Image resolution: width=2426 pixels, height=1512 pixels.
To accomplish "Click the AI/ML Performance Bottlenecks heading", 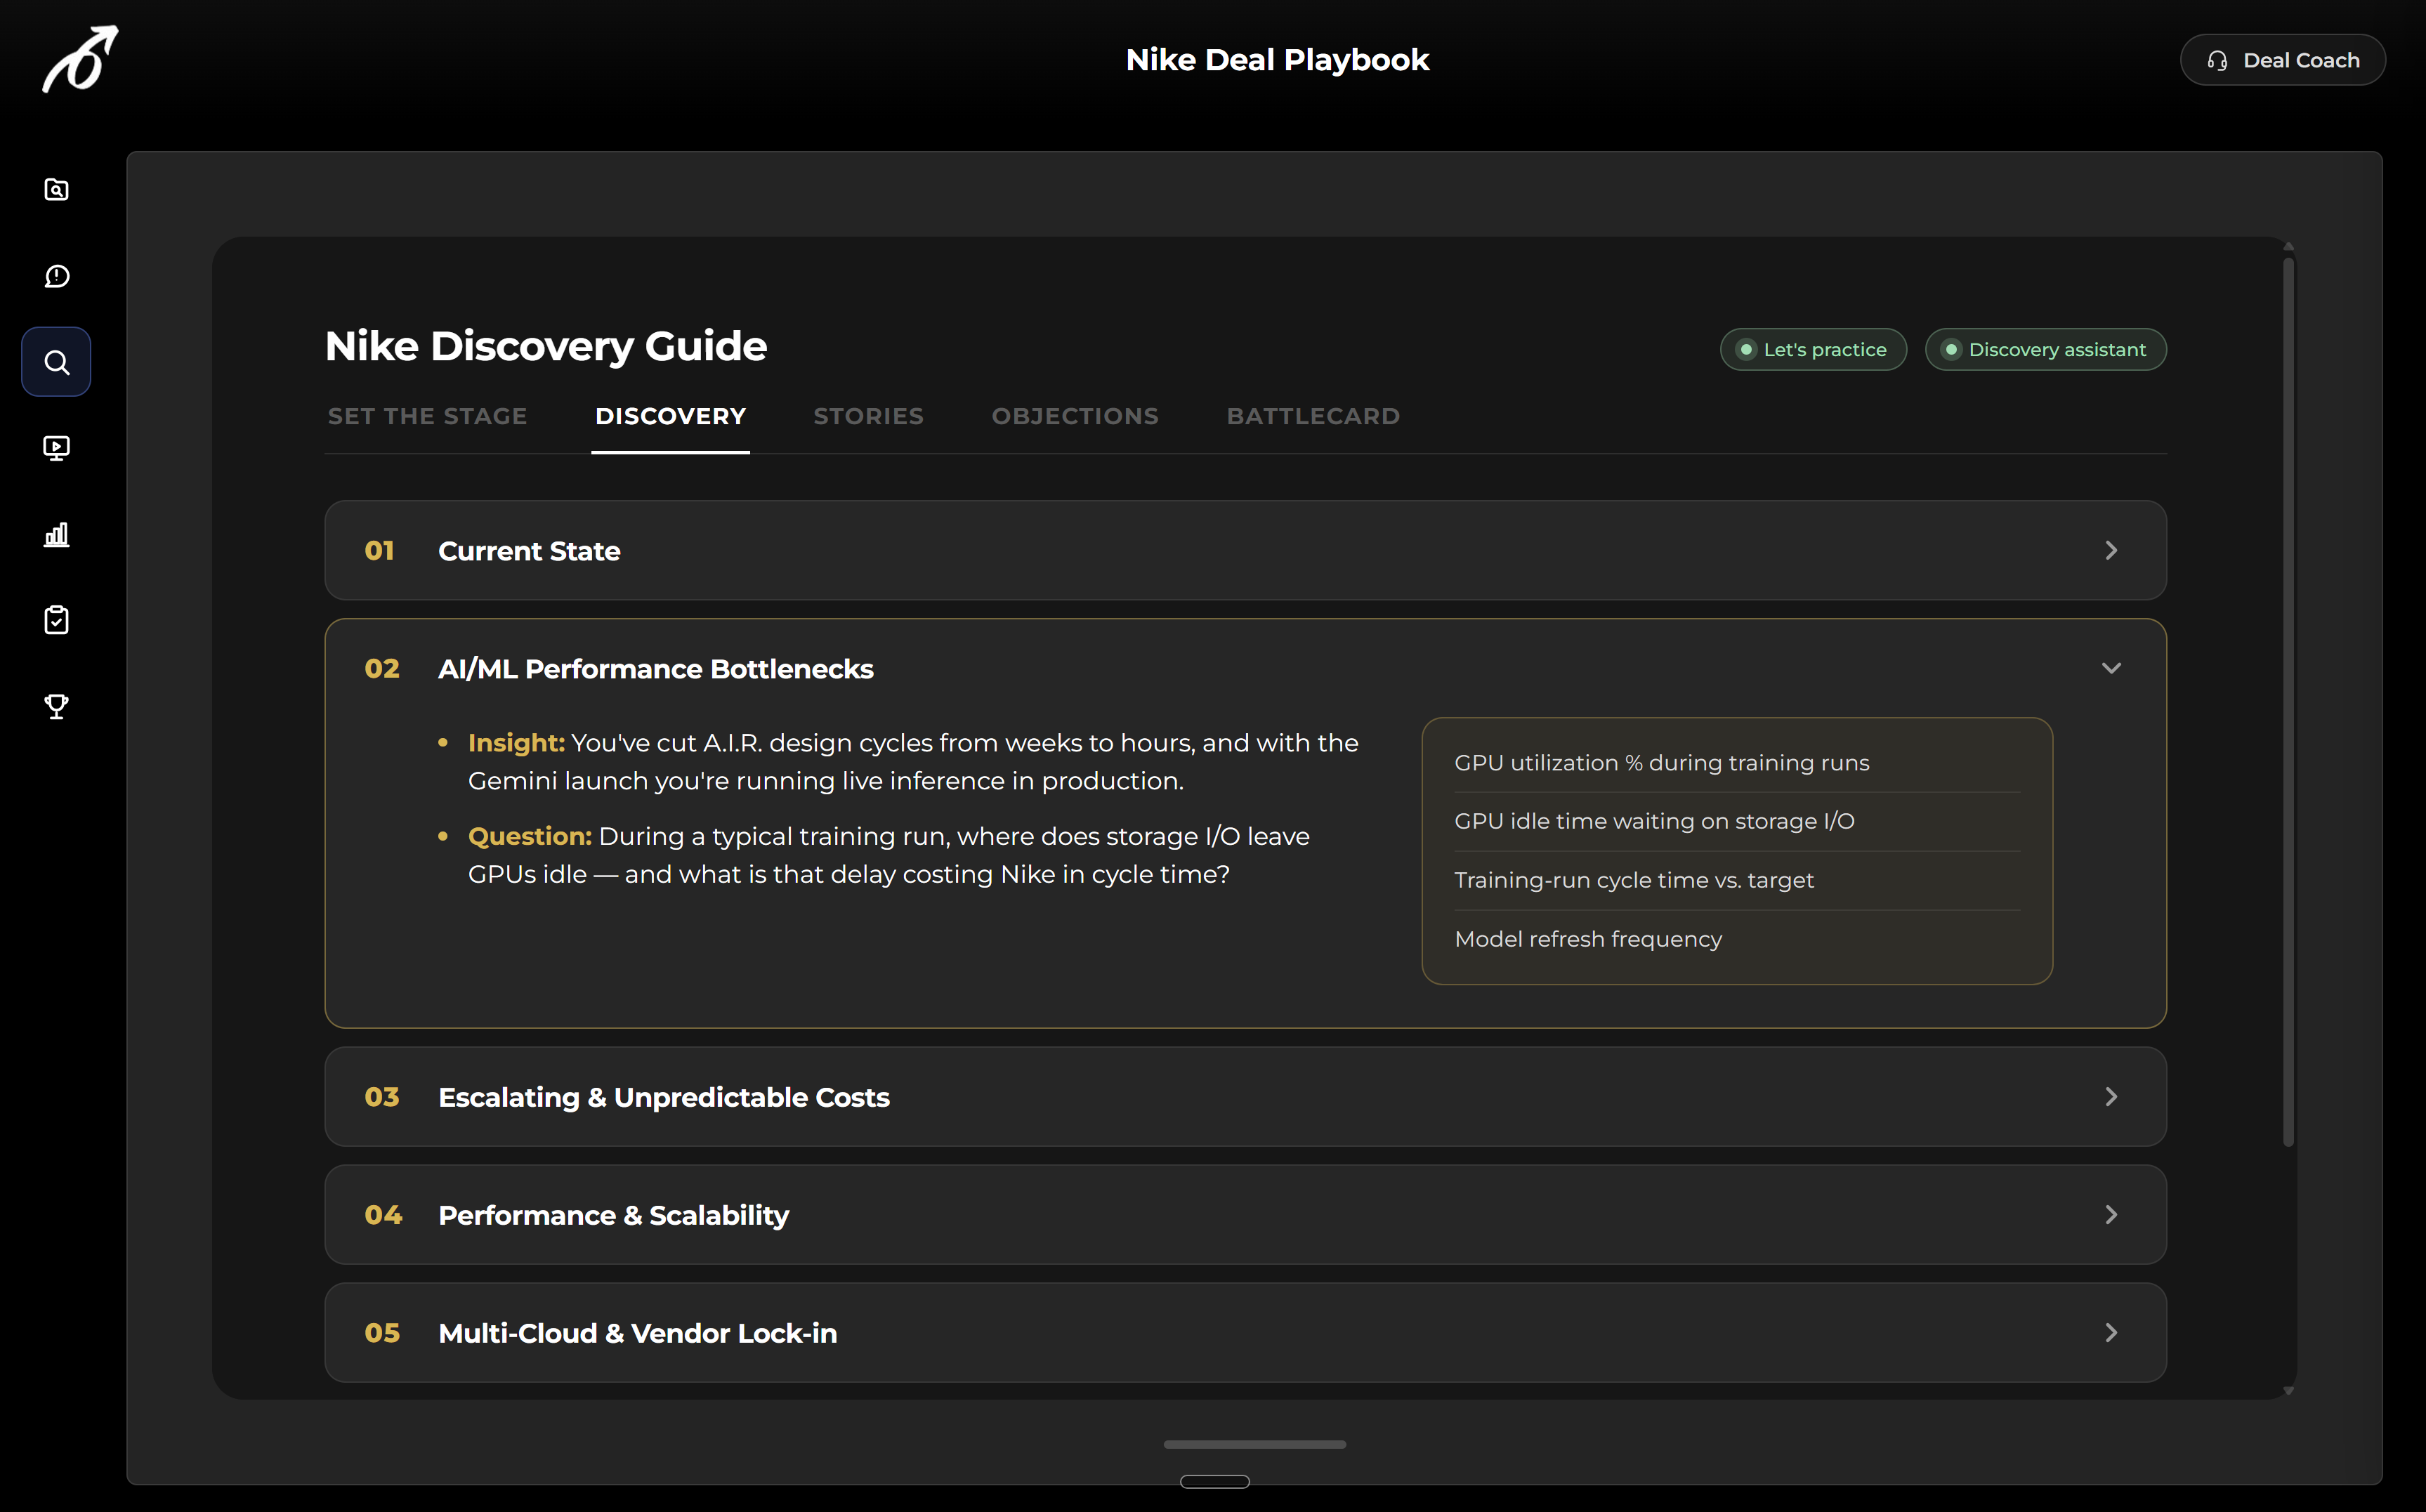I will click(x=656, y=669).
